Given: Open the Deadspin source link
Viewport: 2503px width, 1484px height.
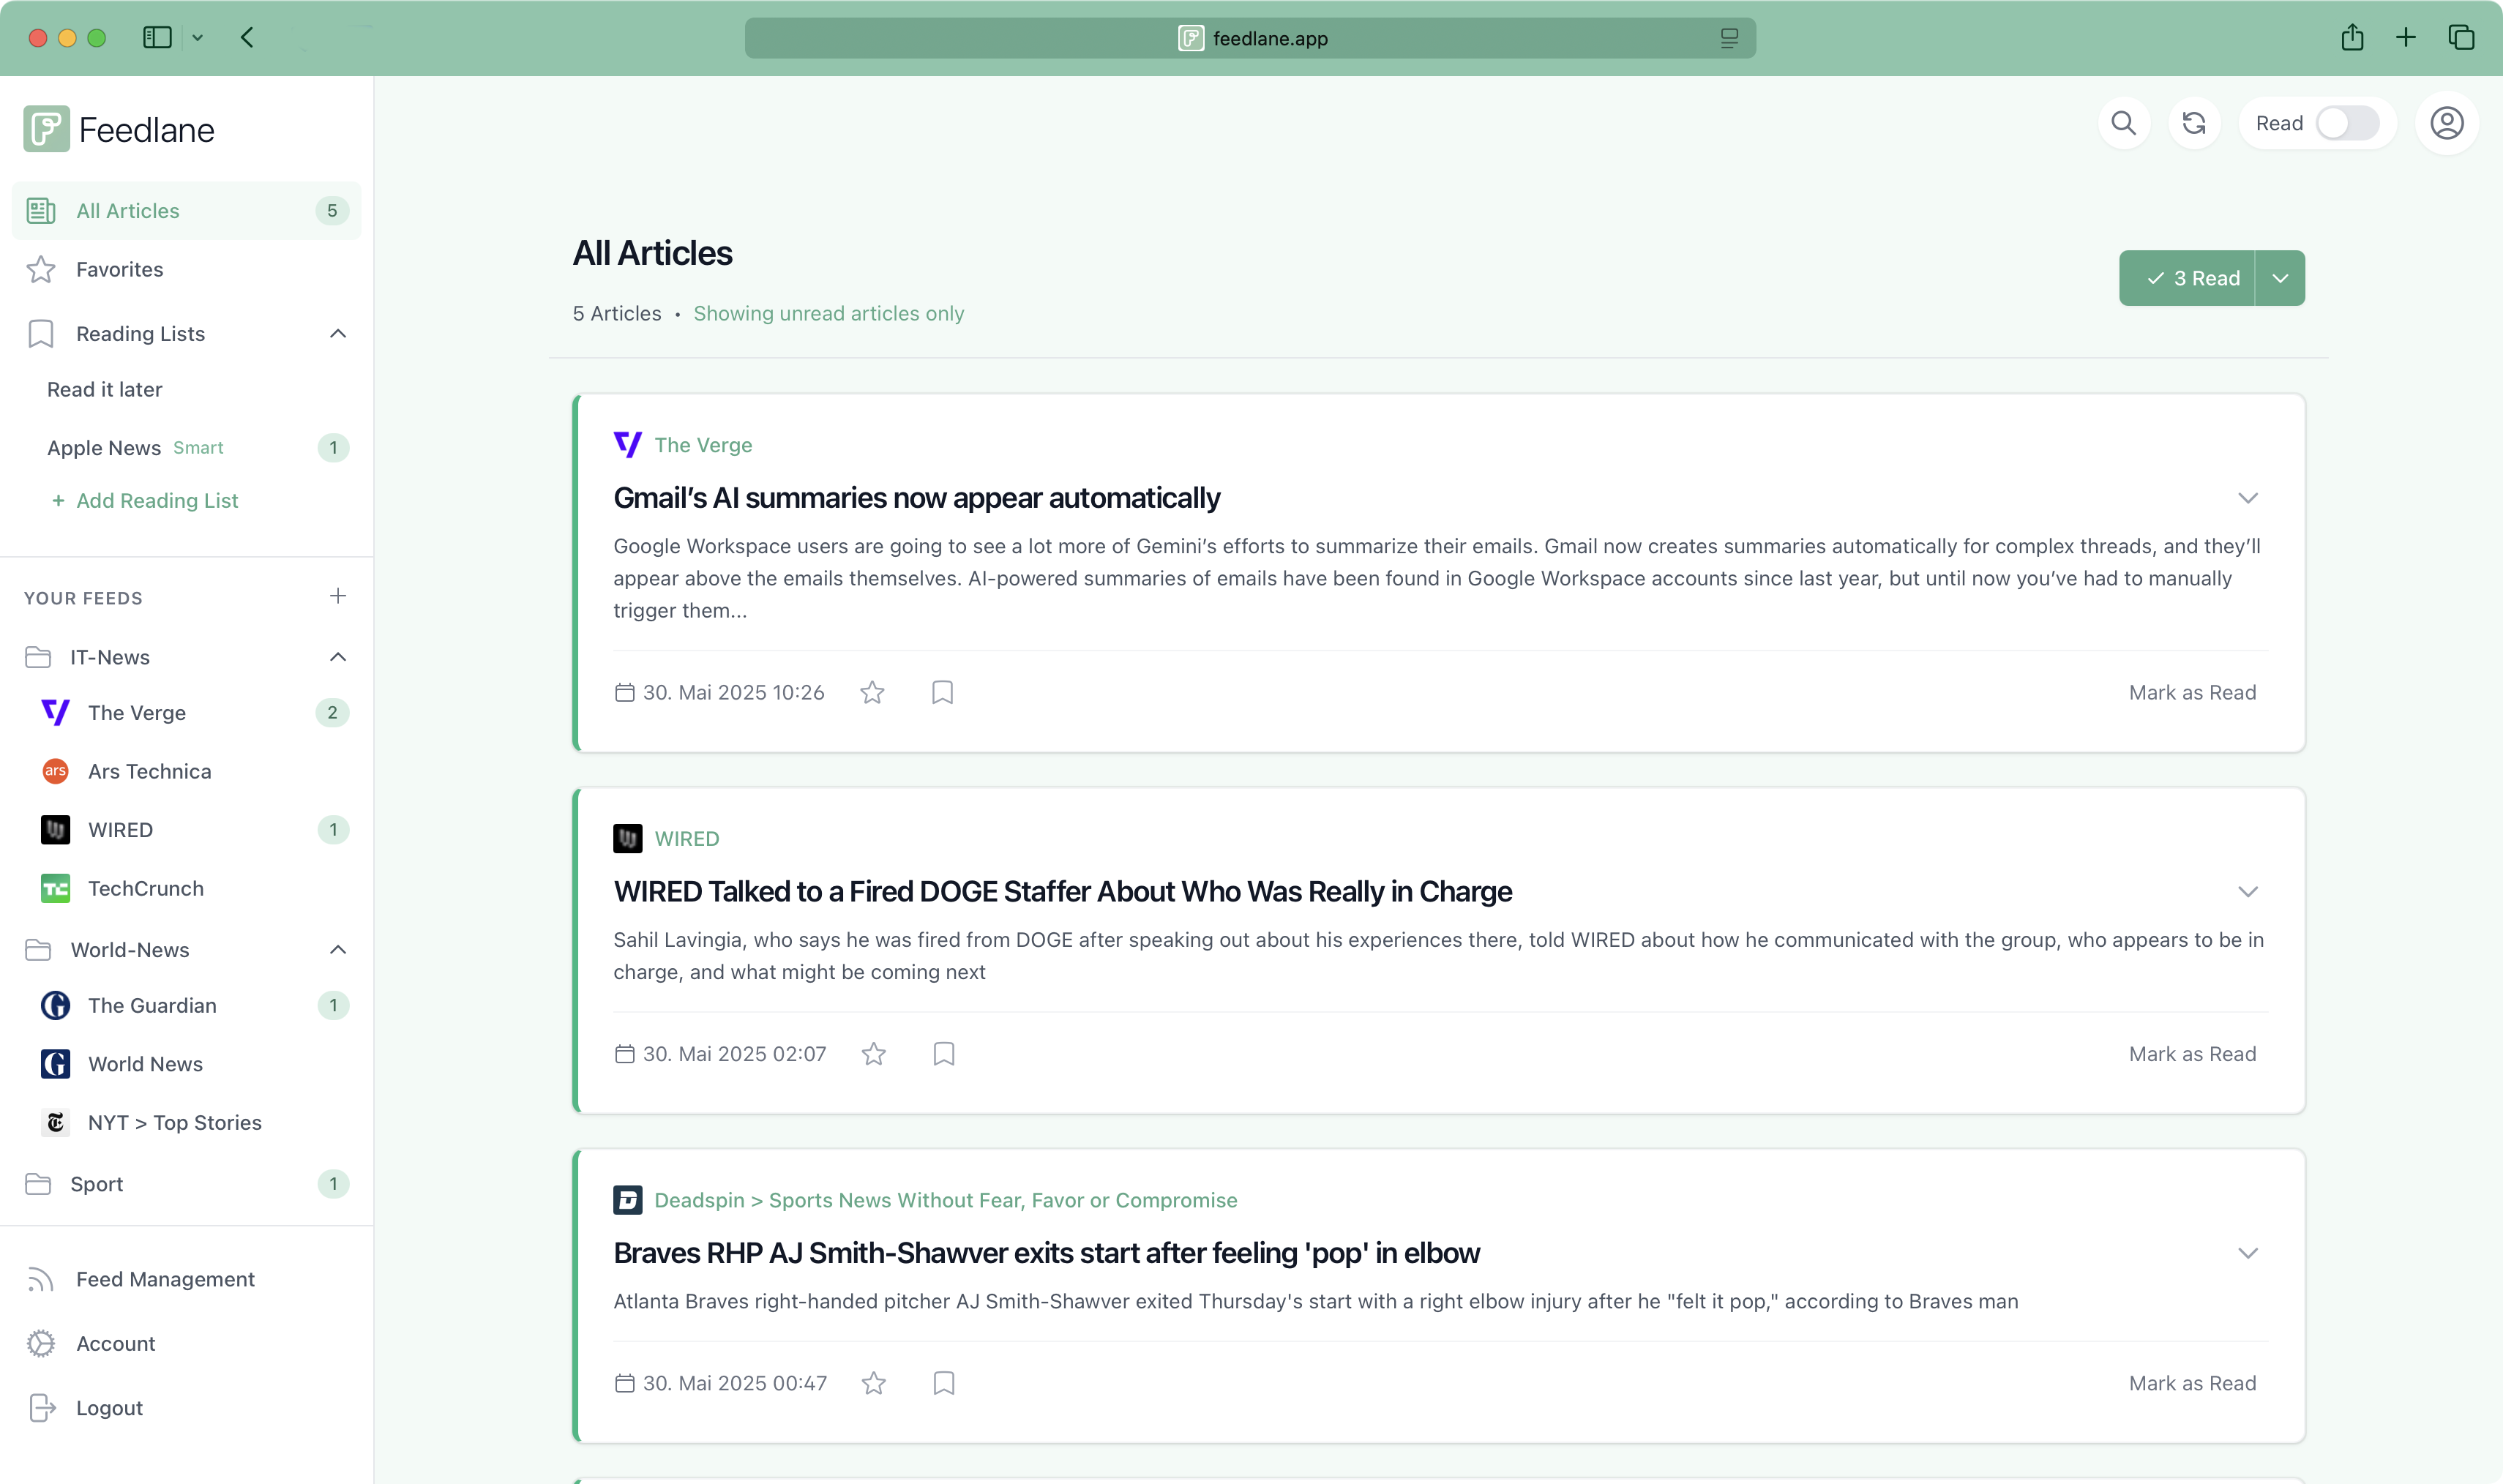Looking at the screenshot, I should click(945, 1200).
